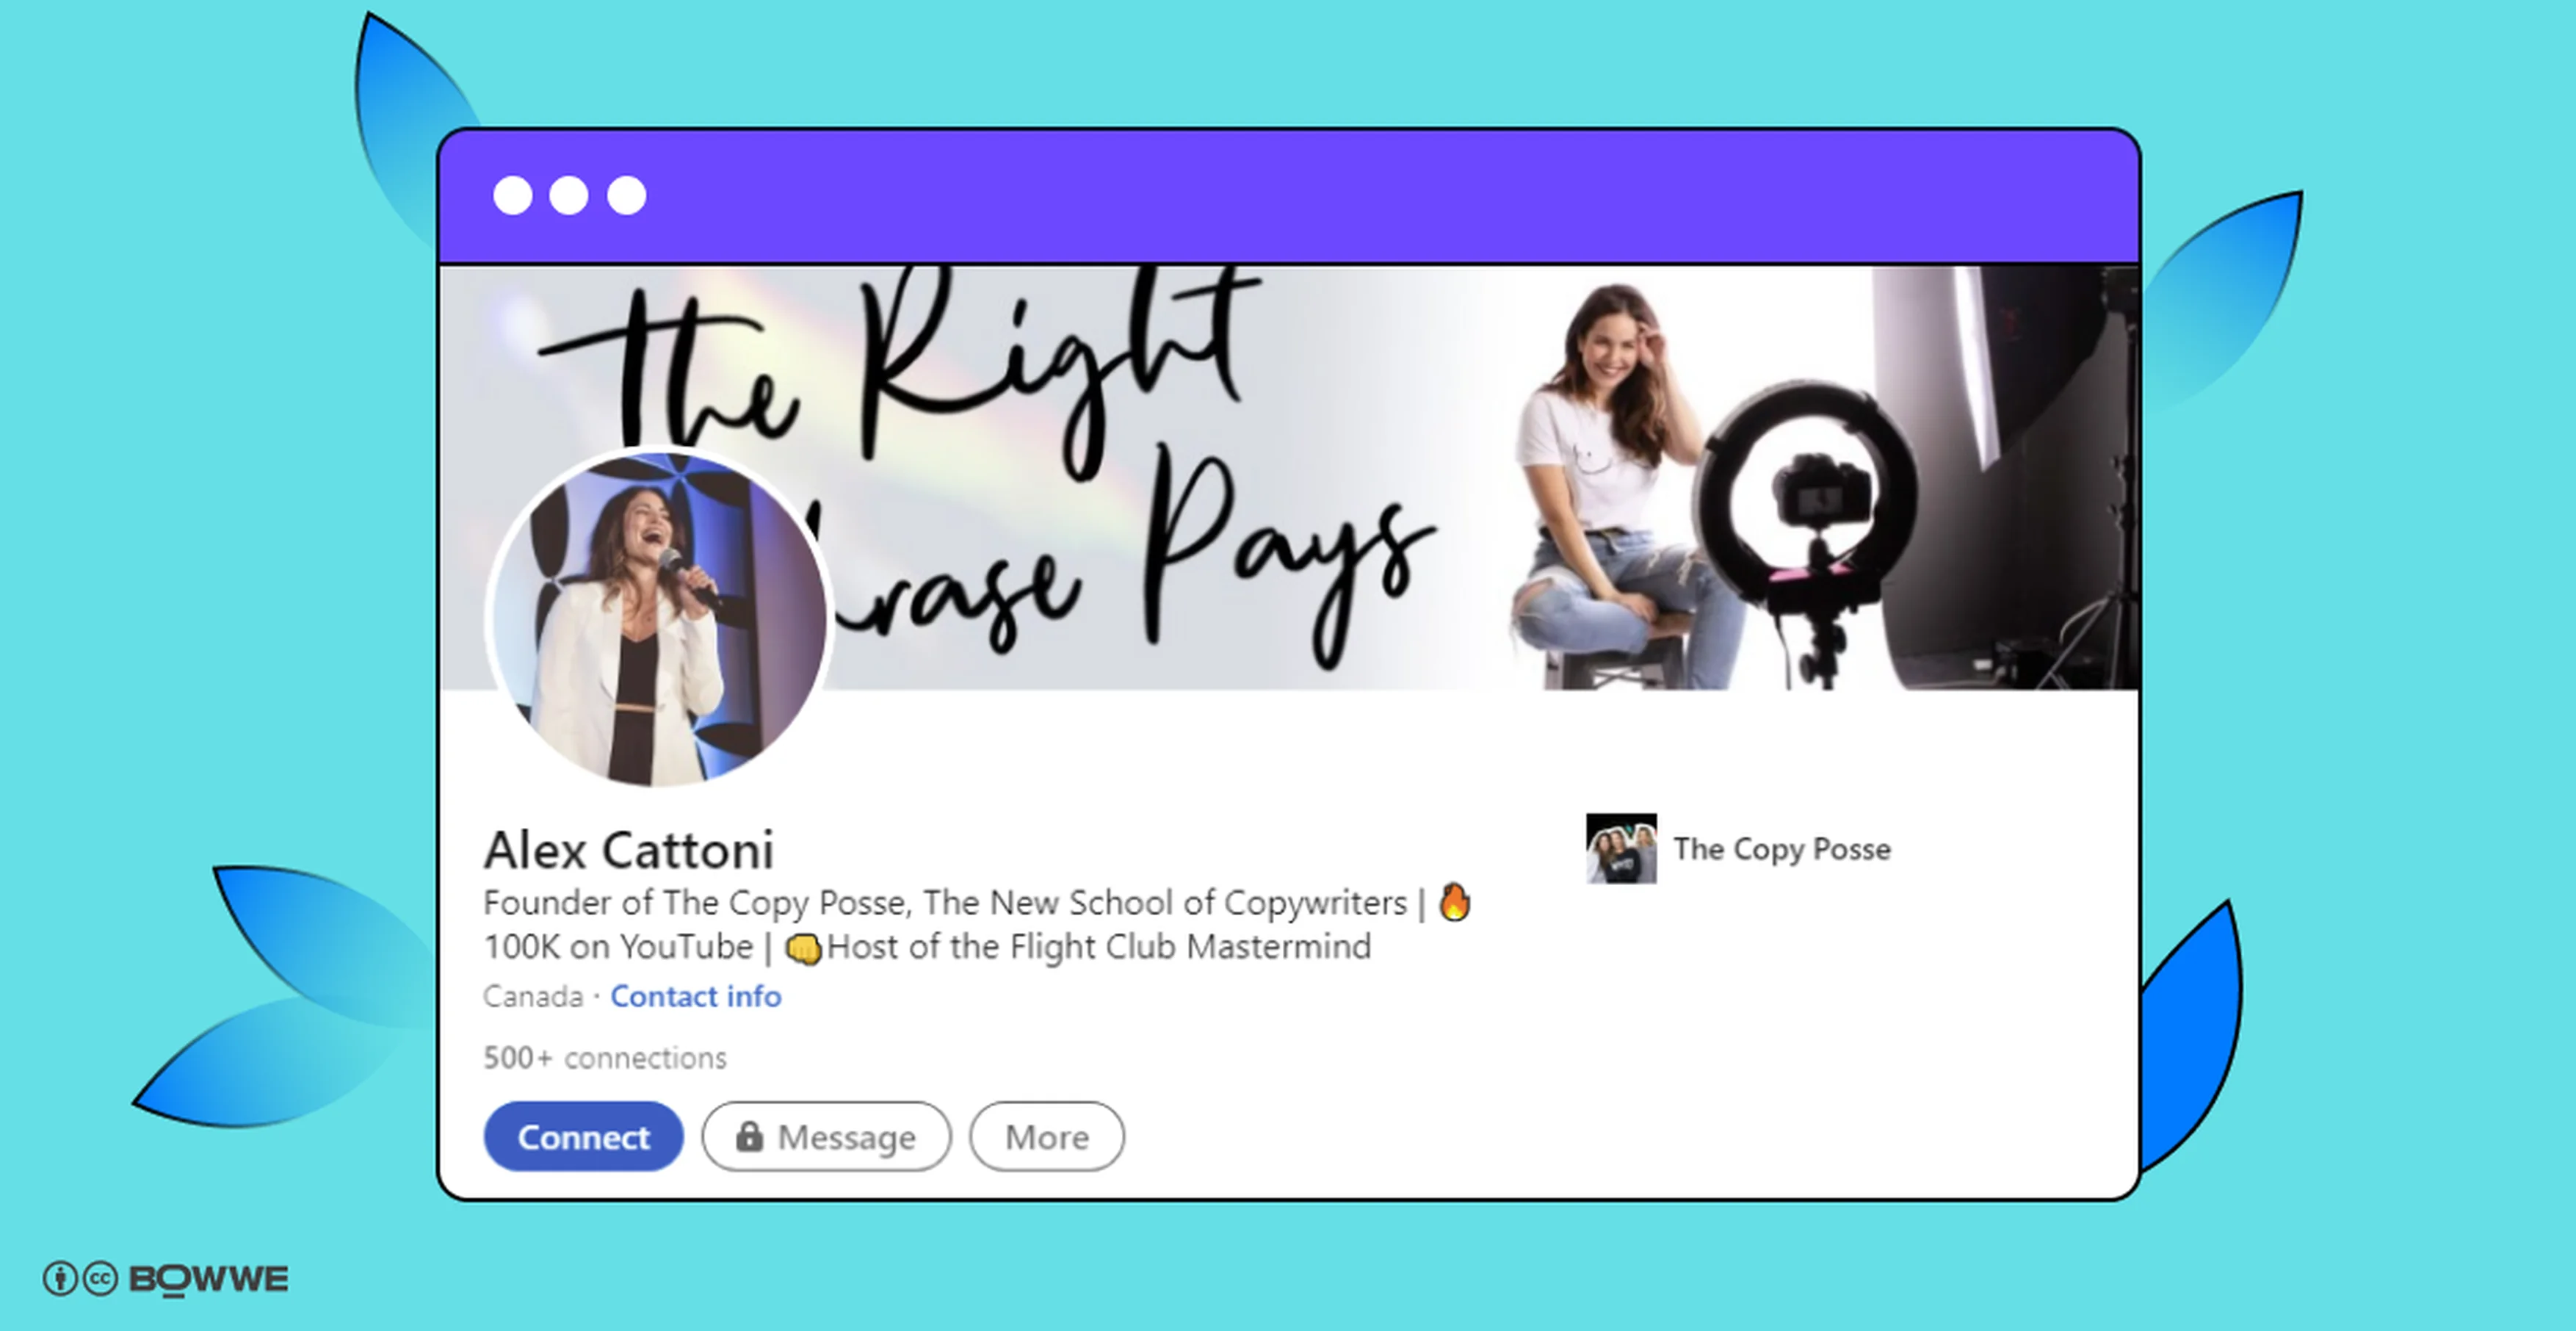The image size is (2576, 1331).
Task: Click the Host of the Flight Club Mastermind text
Action: tap(1099, 947)
